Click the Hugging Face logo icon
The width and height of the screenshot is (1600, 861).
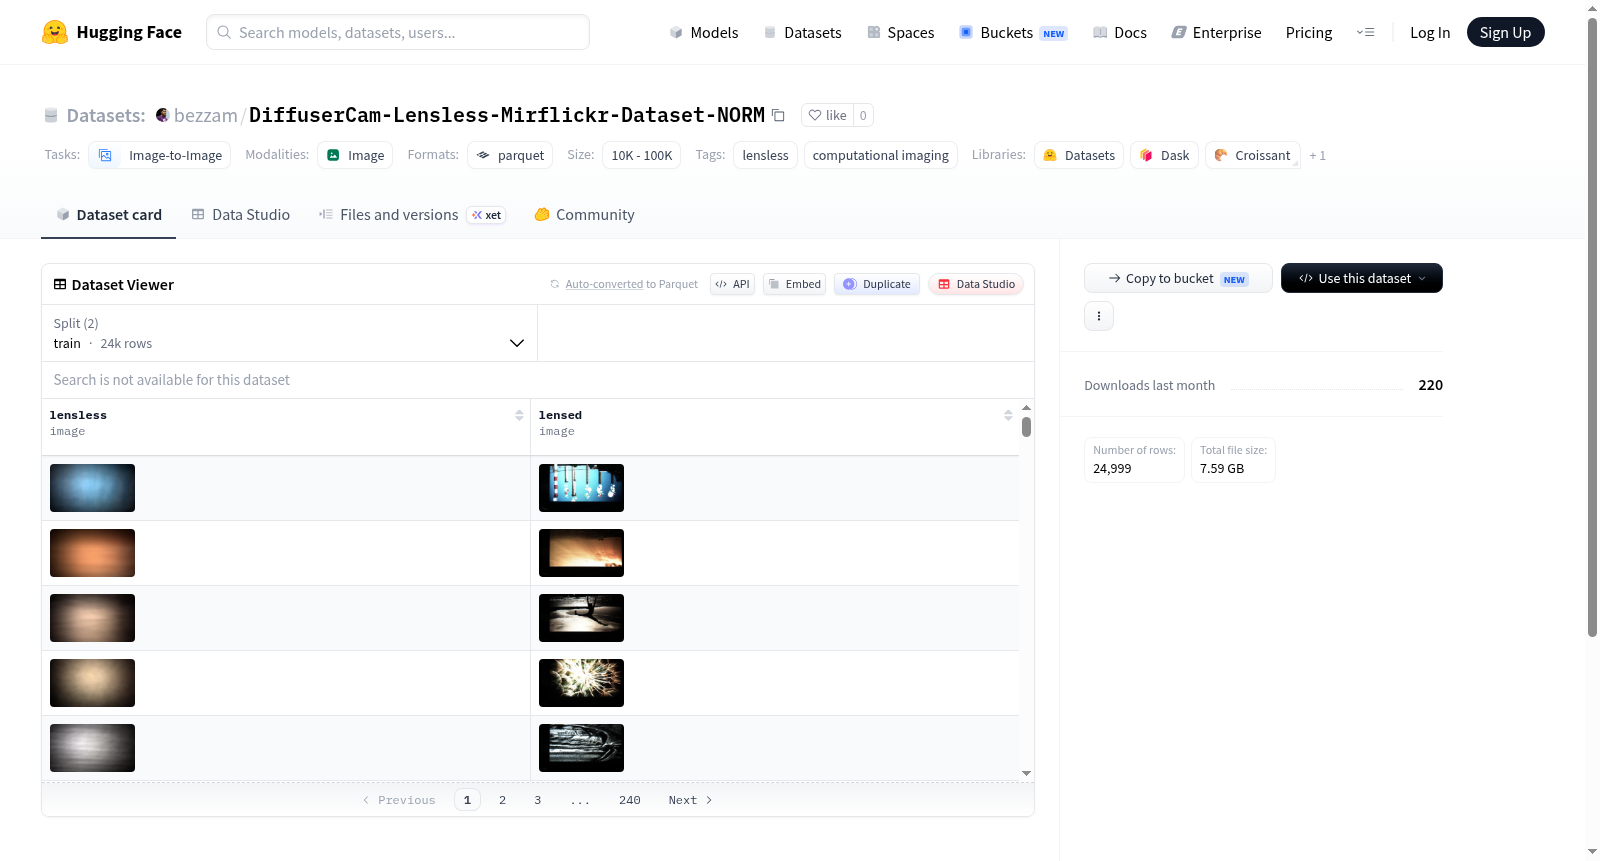55,32
